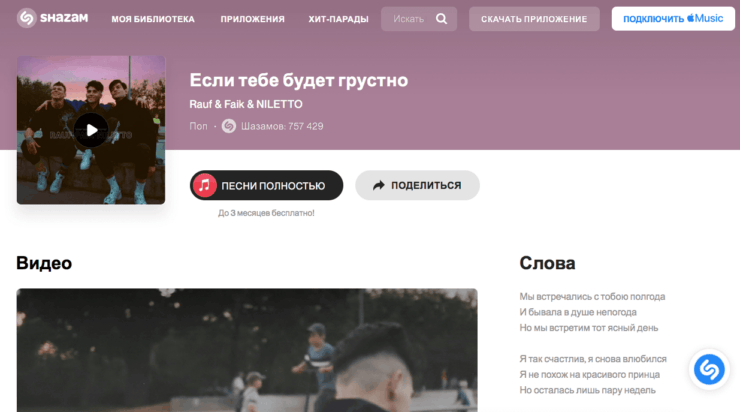Click the Поп genre label
This screenshot has width=740, height=412.
(x=198, y=126)
